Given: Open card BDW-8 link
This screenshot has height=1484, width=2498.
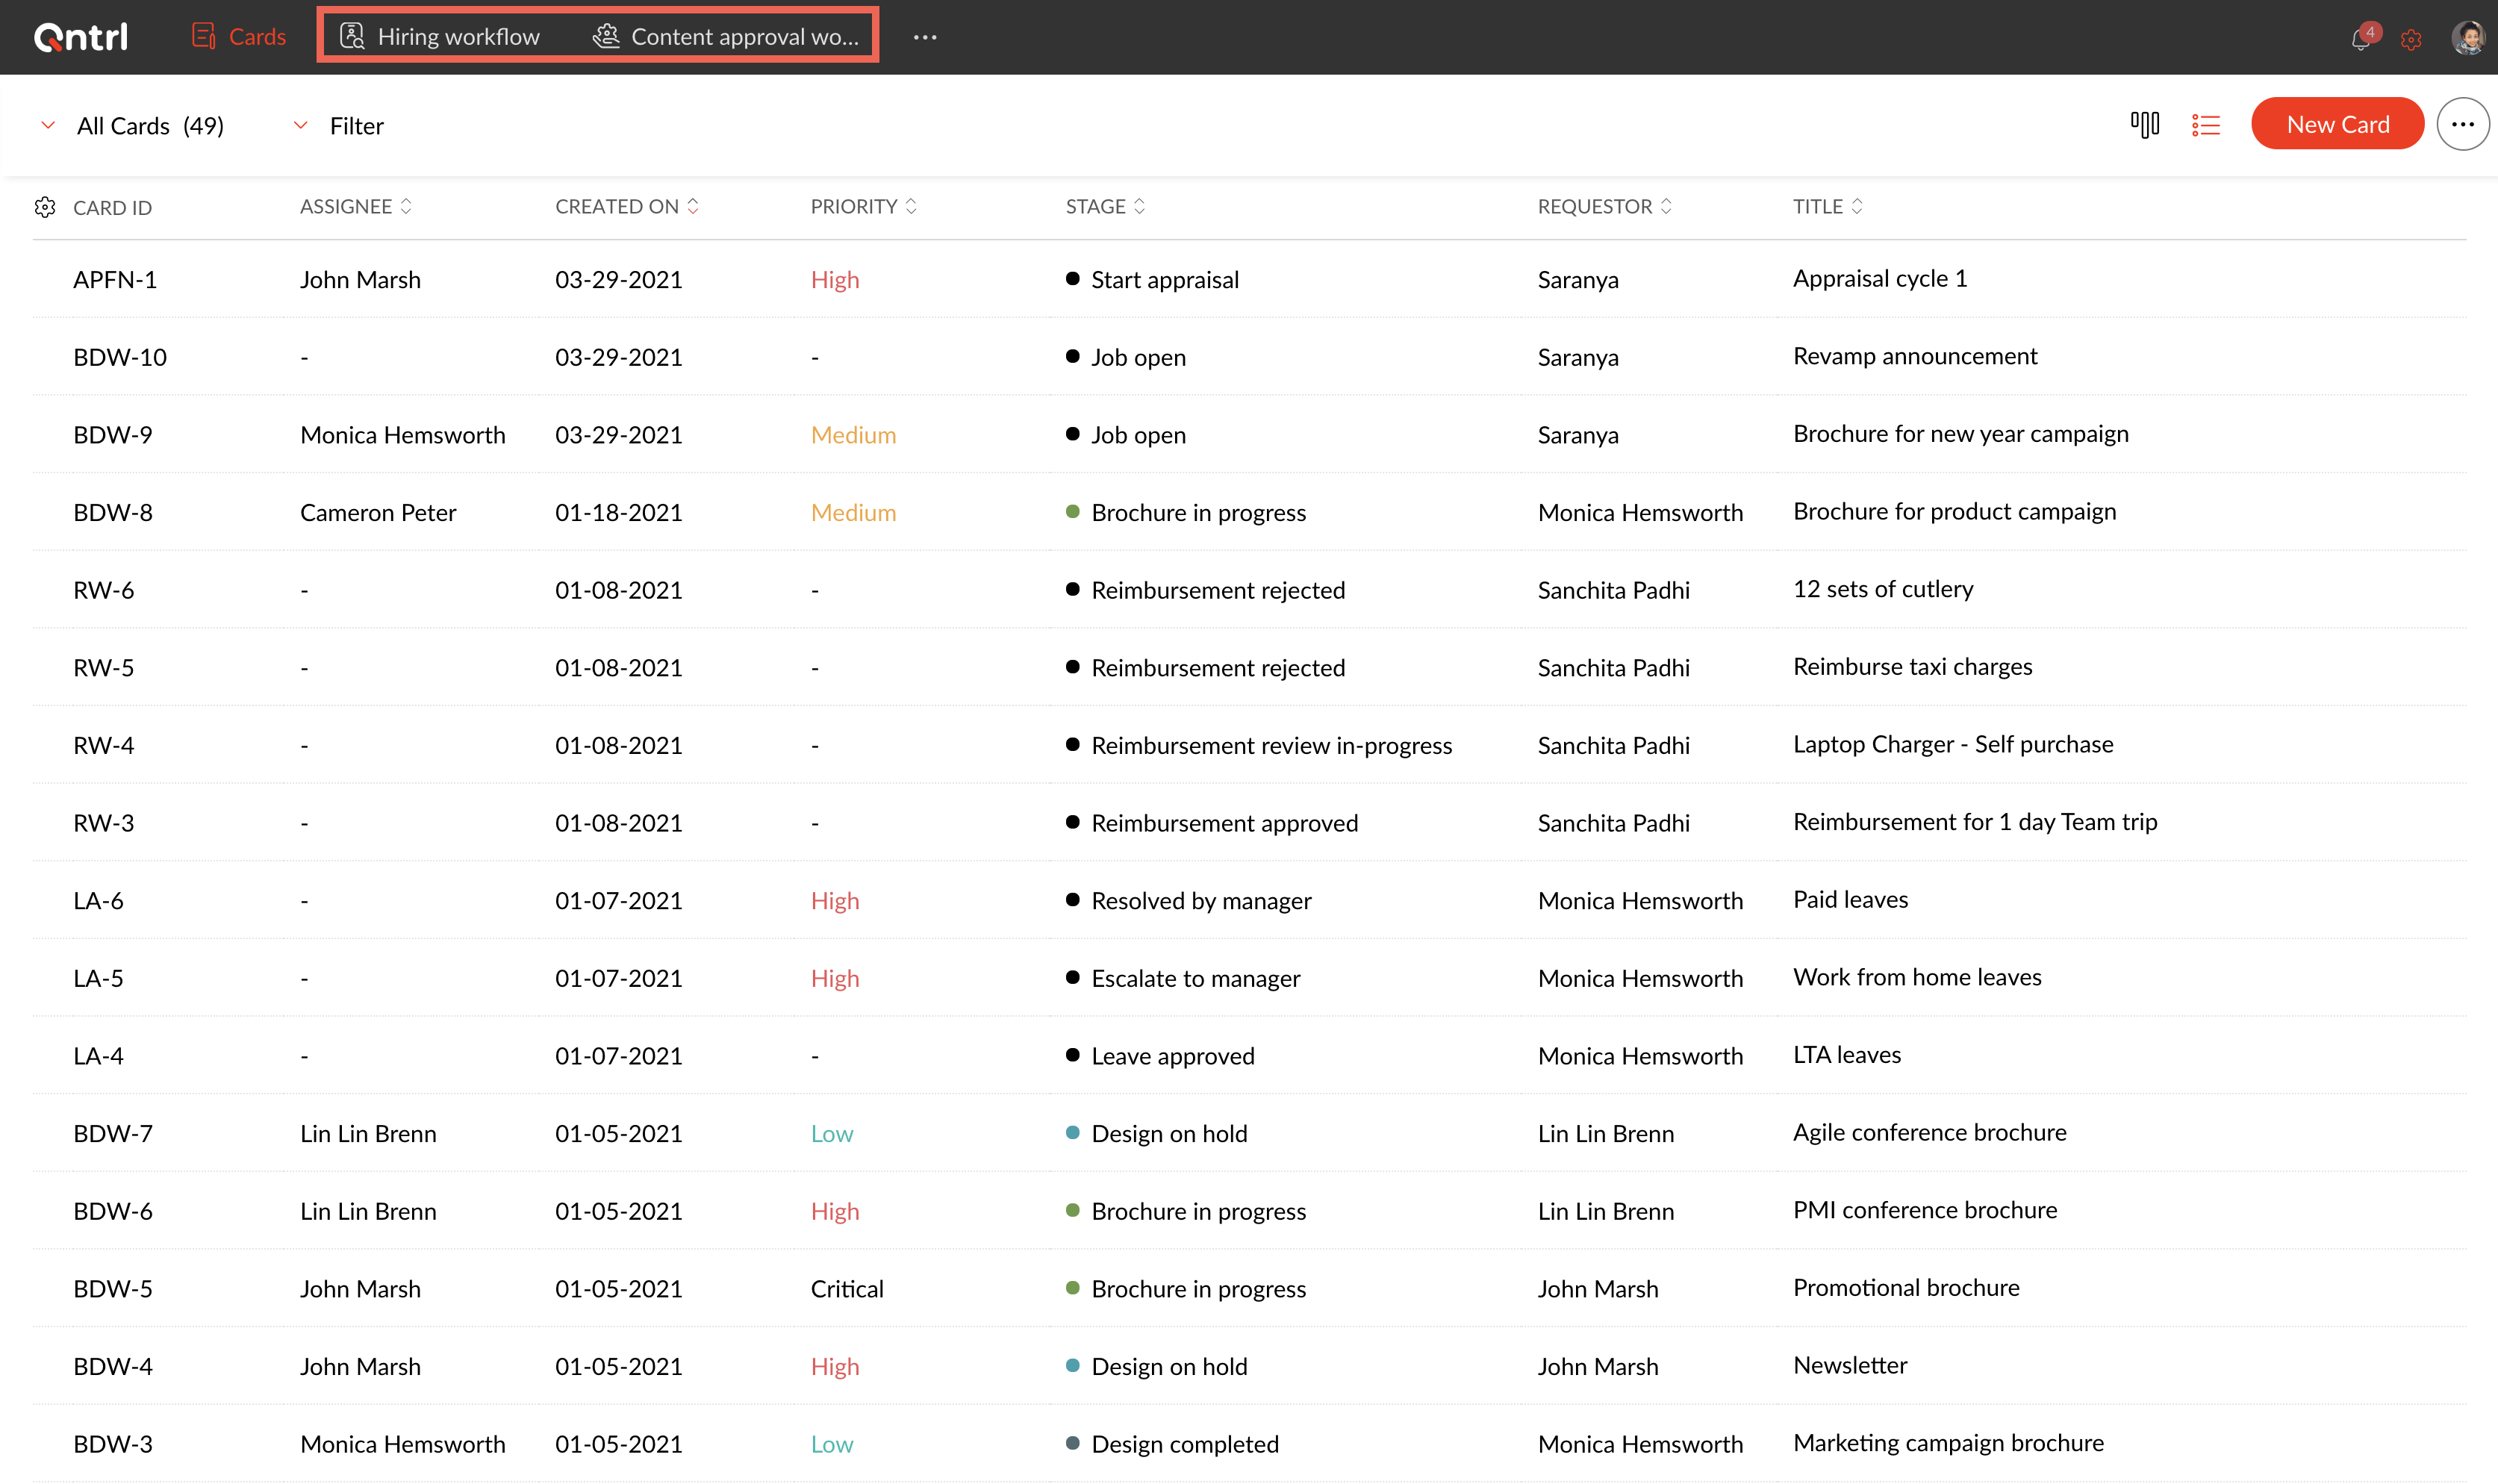Looking at the screenshot, I should [x=113, y=512].
